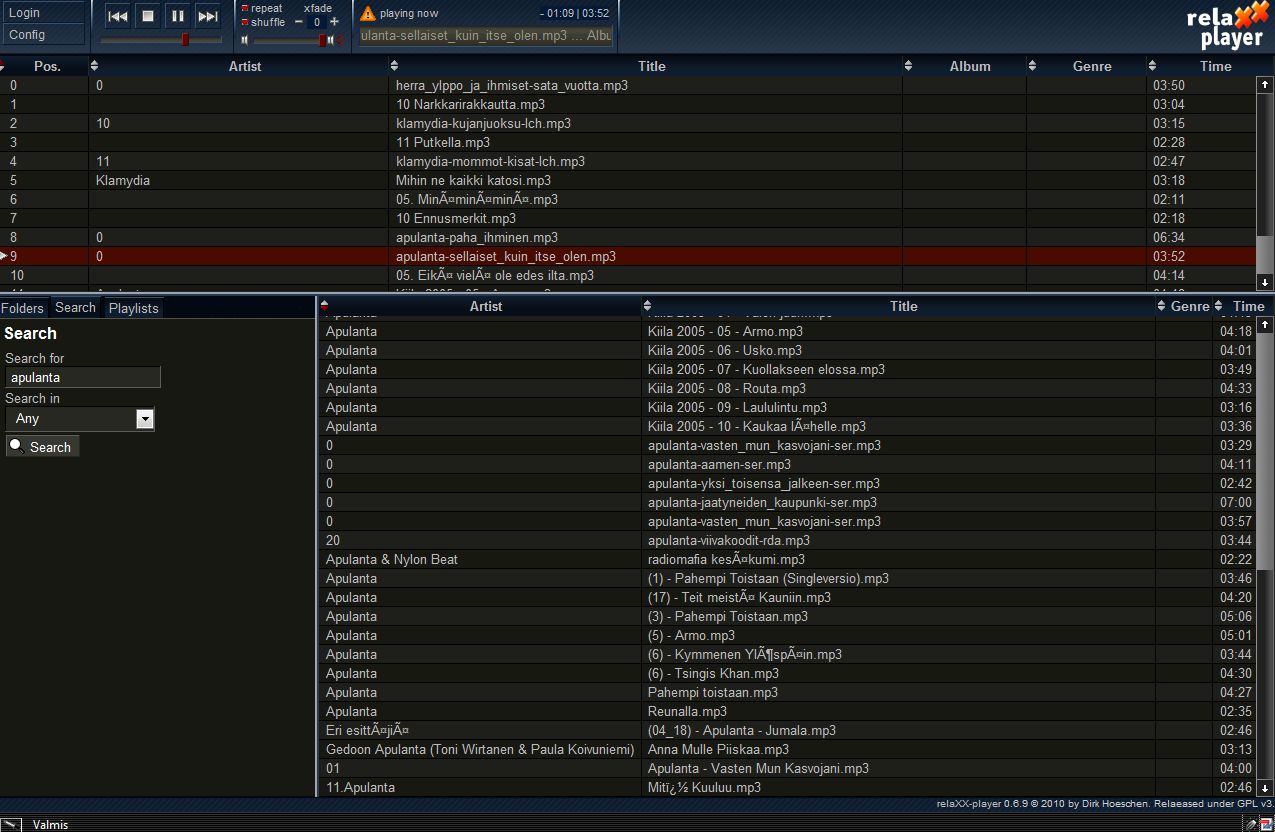Screen dimensions: 1275x832
Task: Toggle the repeat option
Action: click(x=246, y=9)
